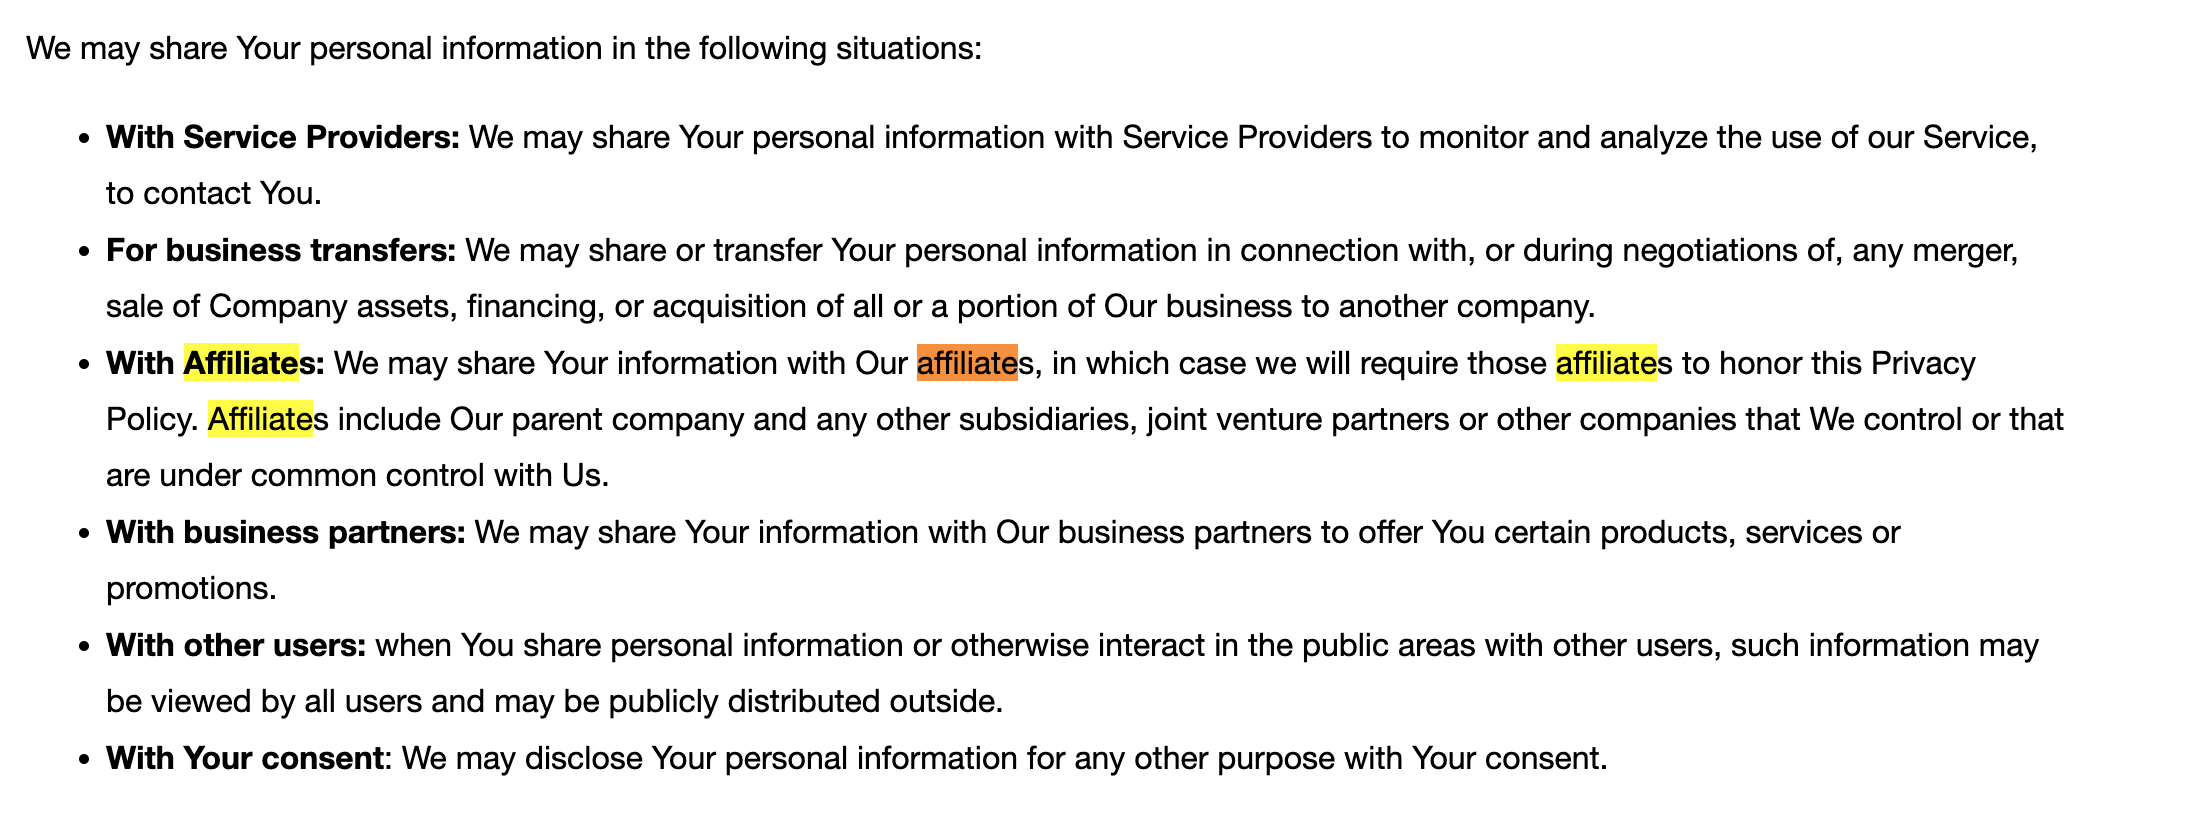Image resolution: width=2192 pixels, height=834 pixels.
Task: Click highlighted 'affiliate' before 'to honor this Privacy'
Action: (1606, 363)
